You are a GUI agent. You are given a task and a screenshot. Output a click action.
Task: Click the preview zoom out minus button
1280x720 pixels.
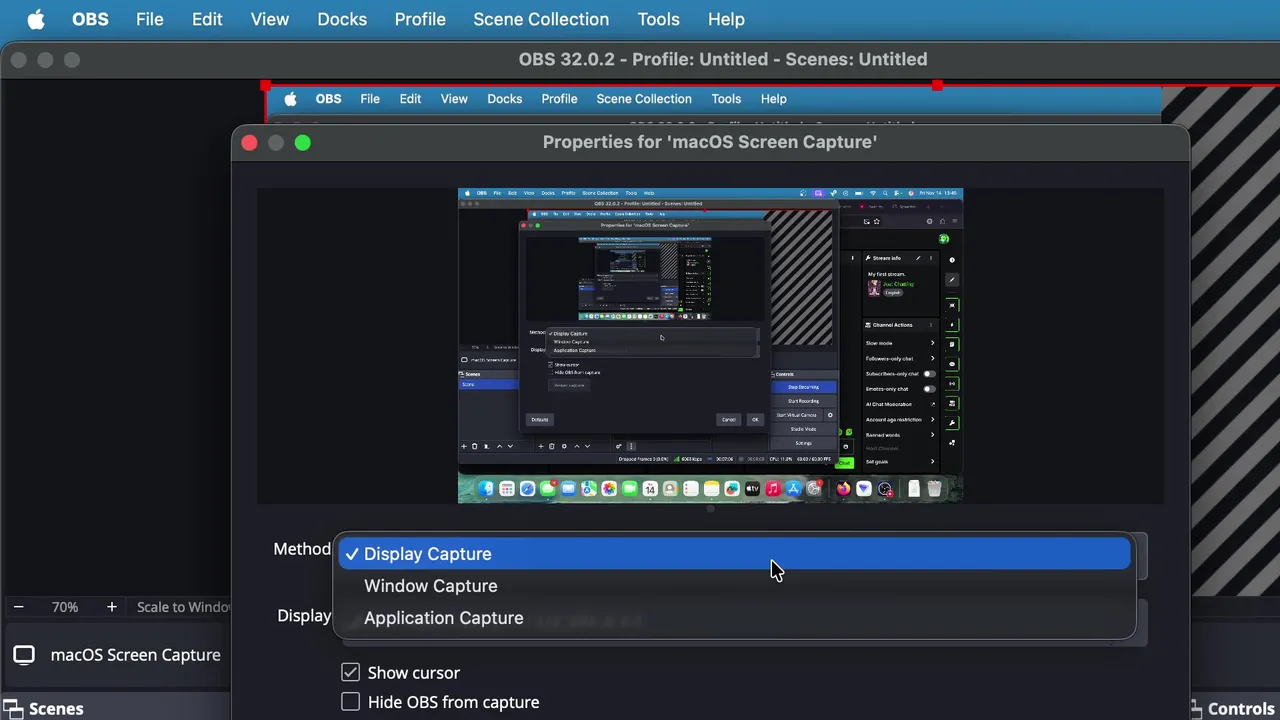coord(18,607)
